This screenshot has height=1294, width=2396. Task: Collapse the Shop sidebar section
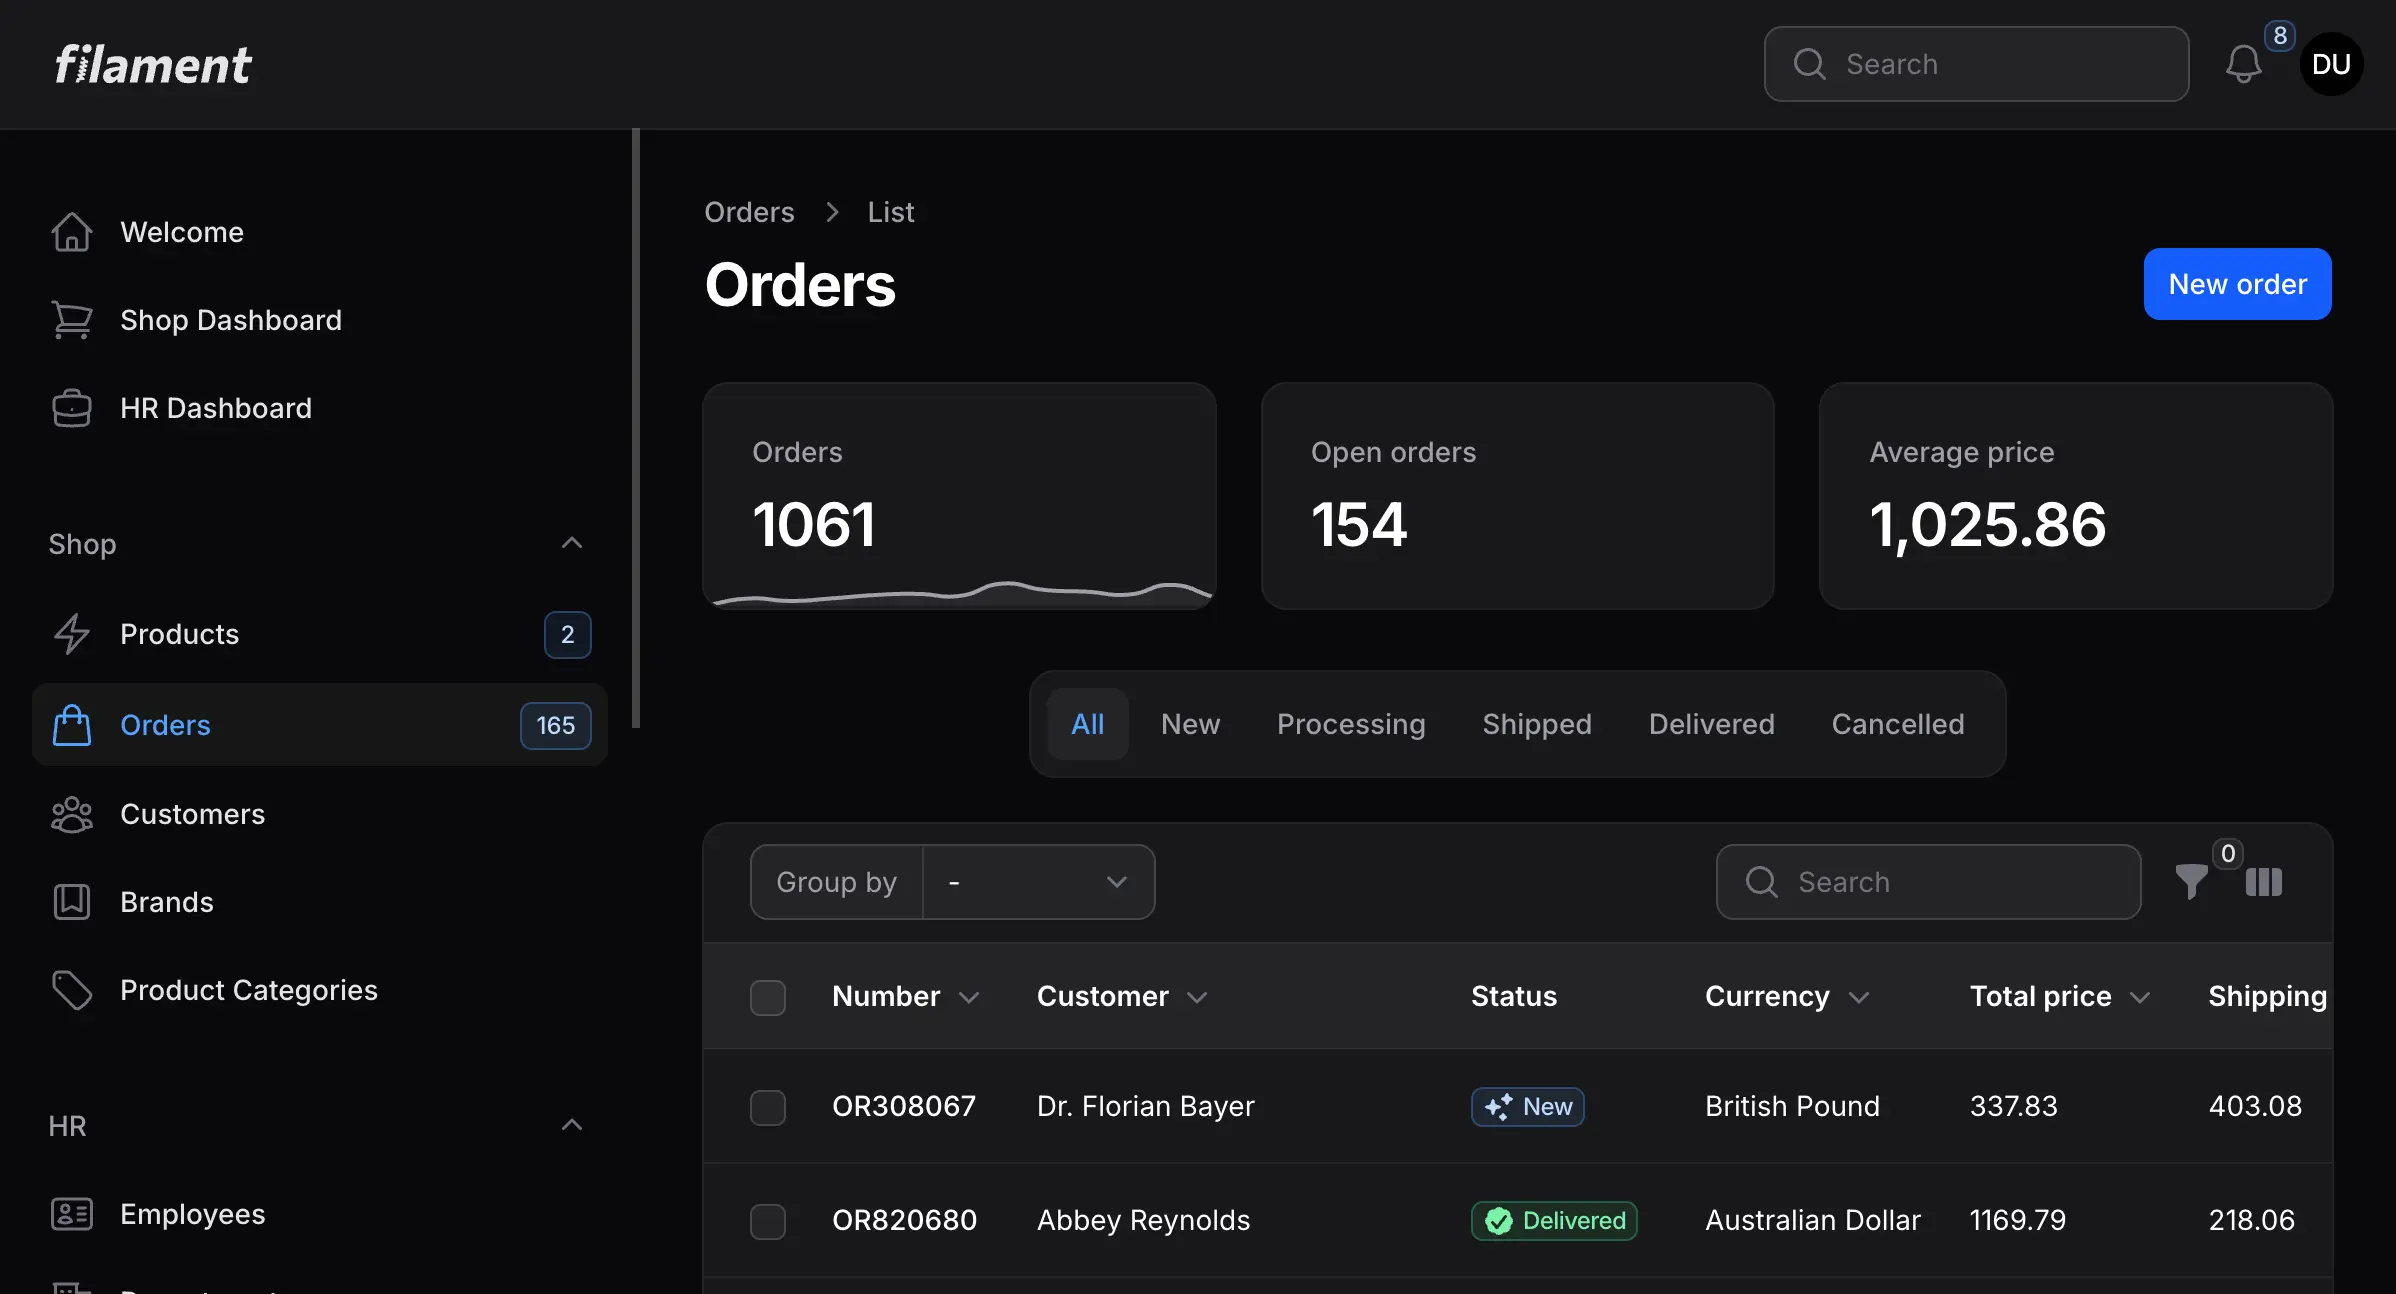571,542
